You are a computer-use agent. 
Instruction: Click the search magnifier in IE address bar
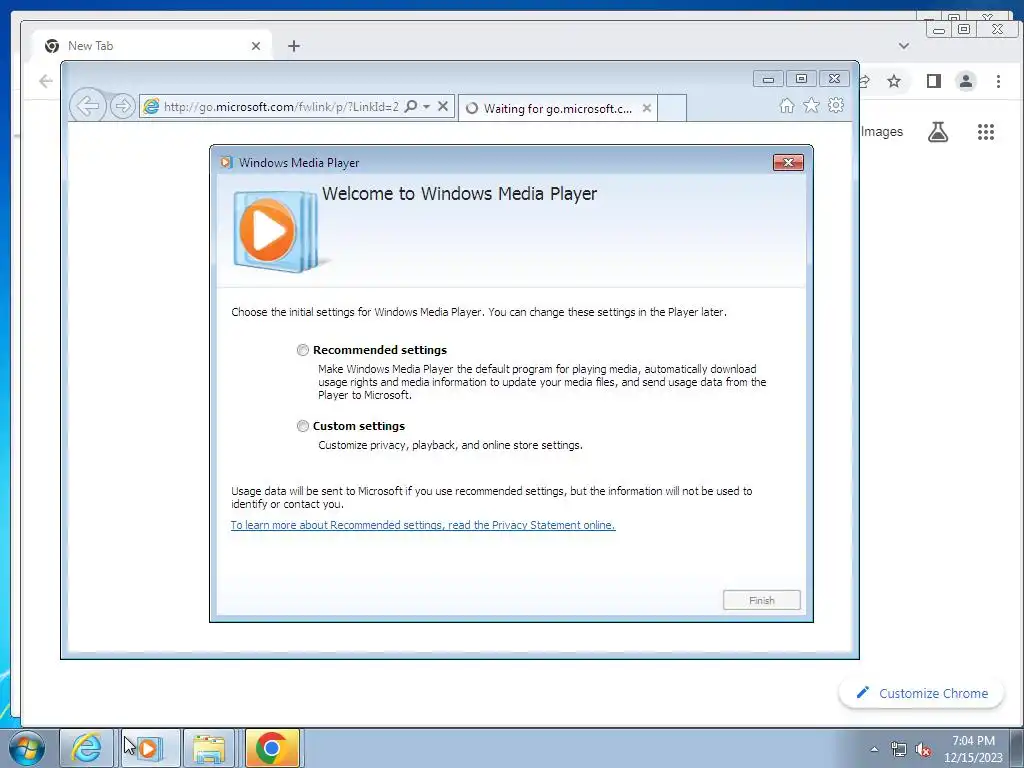pos(411,106)
